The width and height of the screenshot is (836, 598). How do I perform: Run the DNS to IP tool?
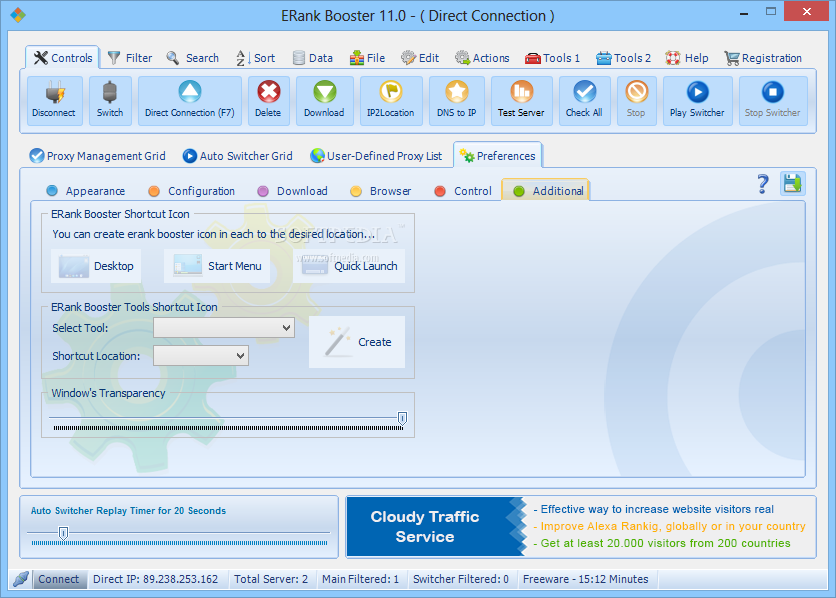[x=457, y=100]
